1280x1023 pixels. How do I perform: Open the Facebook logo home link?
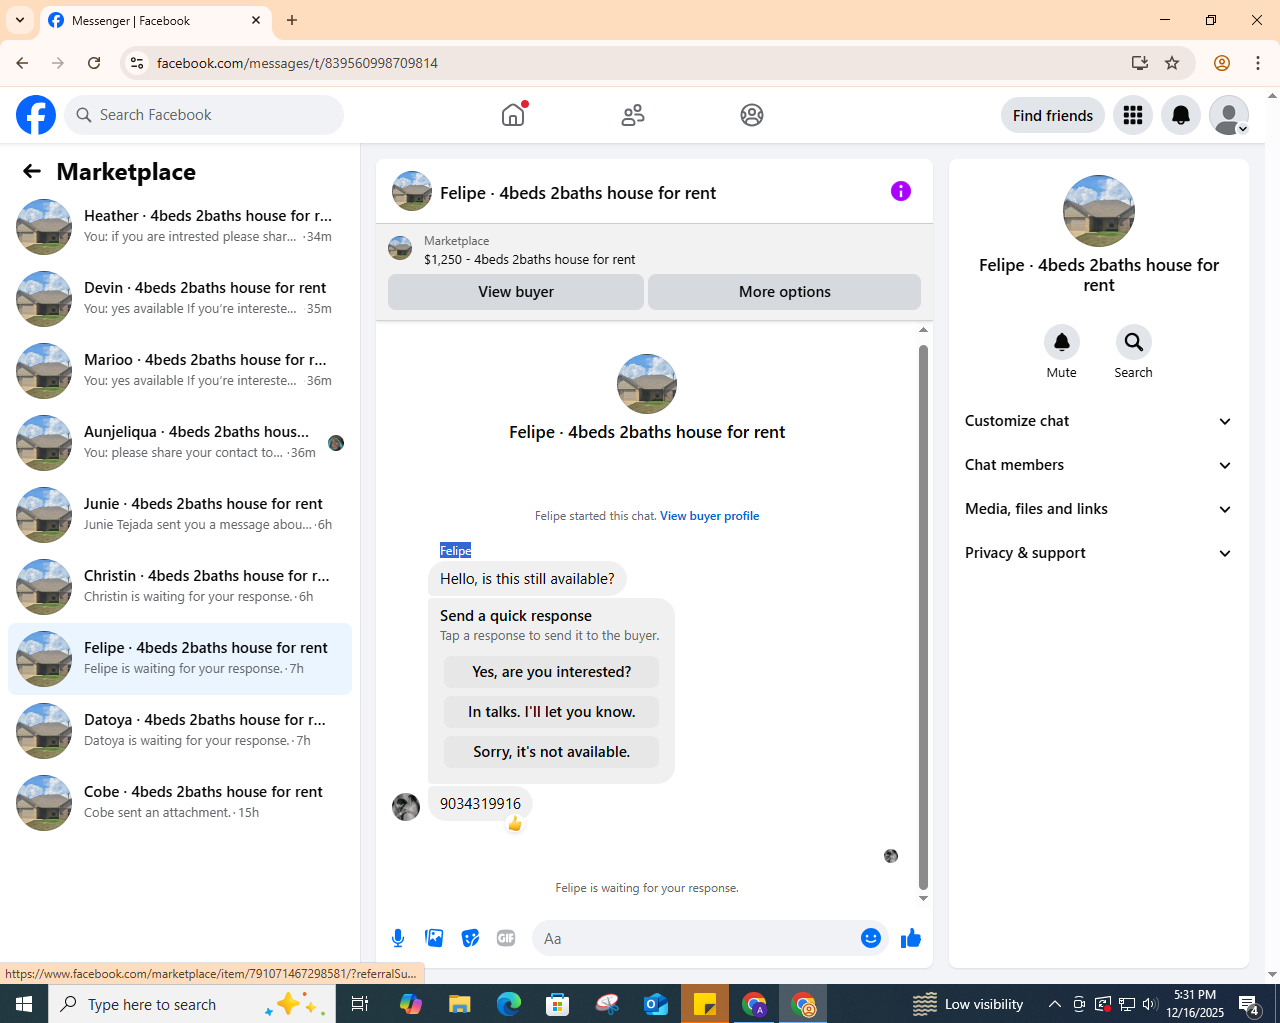point(36,115)
